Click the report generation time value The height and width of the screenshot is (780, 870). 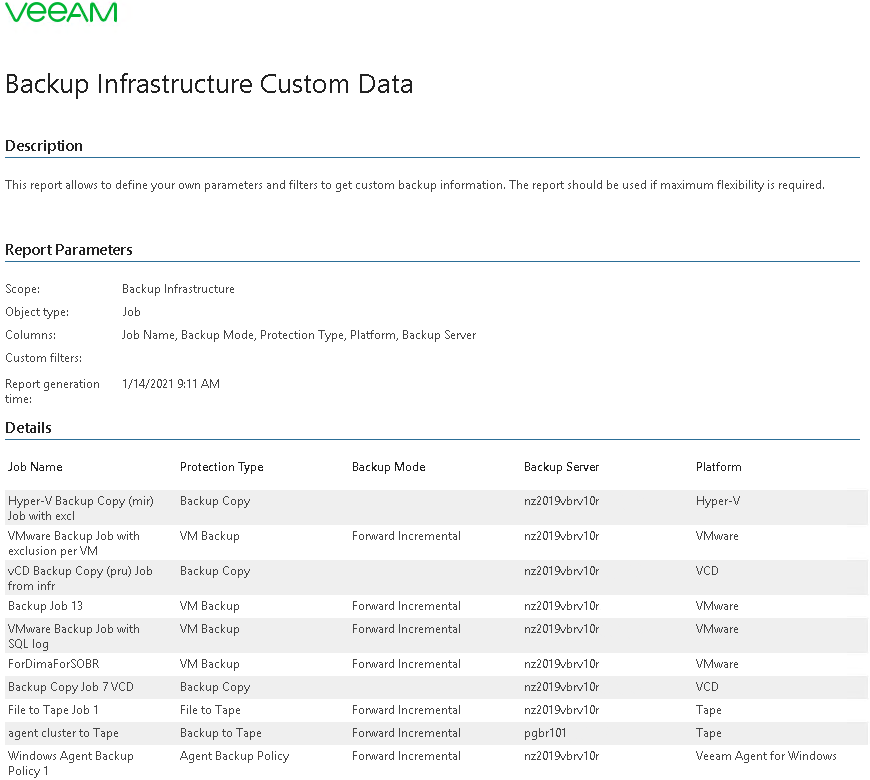coord(171,384)
